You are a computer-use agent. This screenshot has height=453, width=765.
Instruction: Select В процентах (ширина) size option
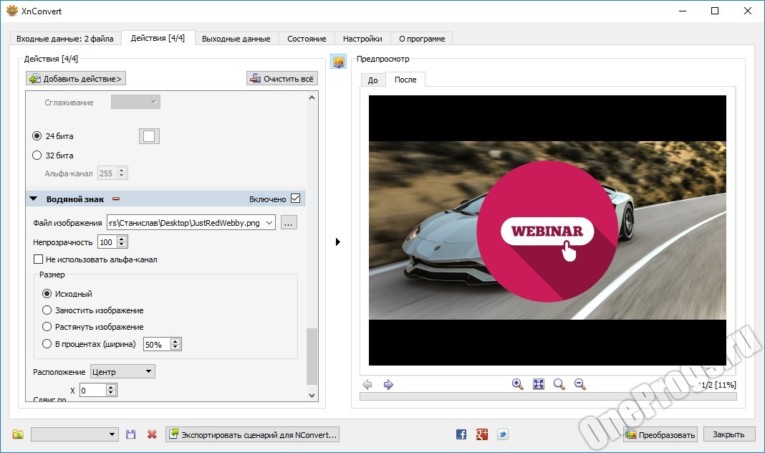pyautogui.click(x=47, y=344)
